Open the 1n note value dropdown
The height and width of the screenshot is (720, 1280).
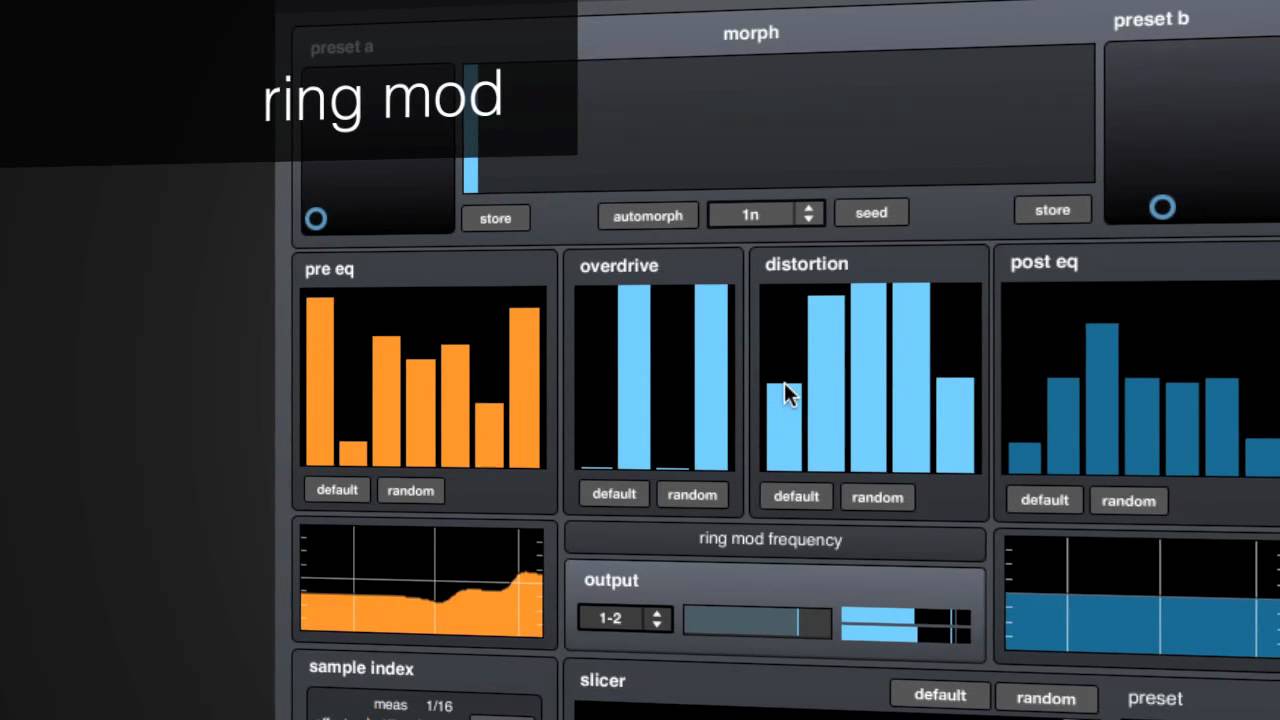[x=765, y=214]
